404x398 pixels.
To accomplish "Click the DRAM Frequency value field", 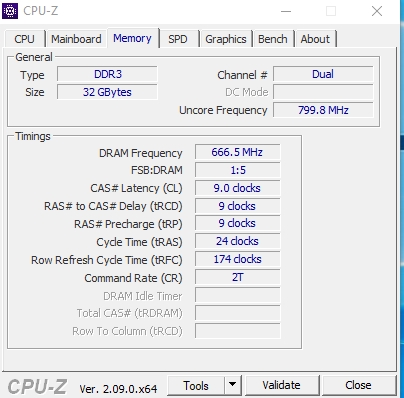I will pos(238,152).
